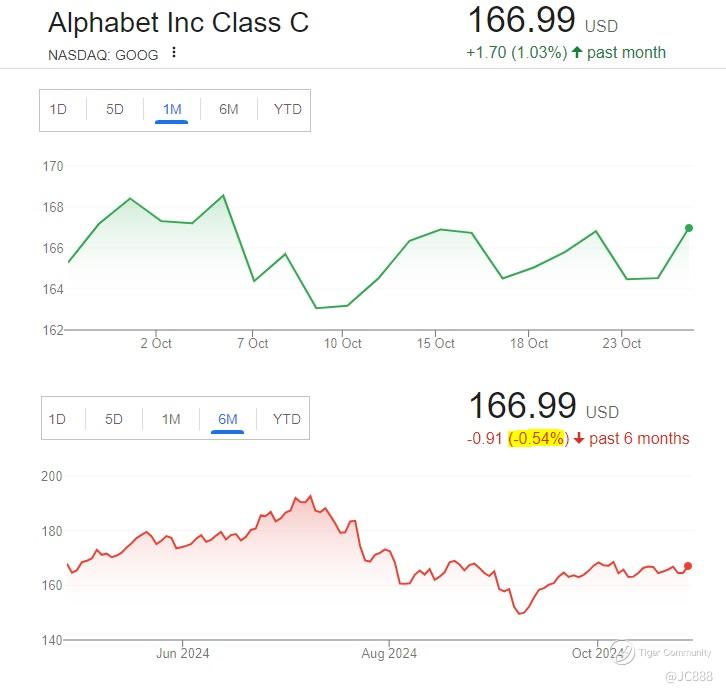Select 1D tab above the green chart
Viewport: 726px width, 693px height.
pos(58,109)
